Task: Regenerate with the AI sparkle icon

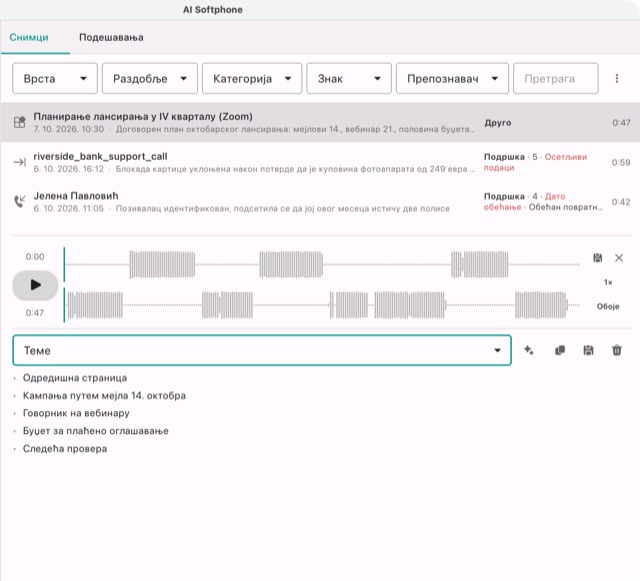Action: click(529, 350)
